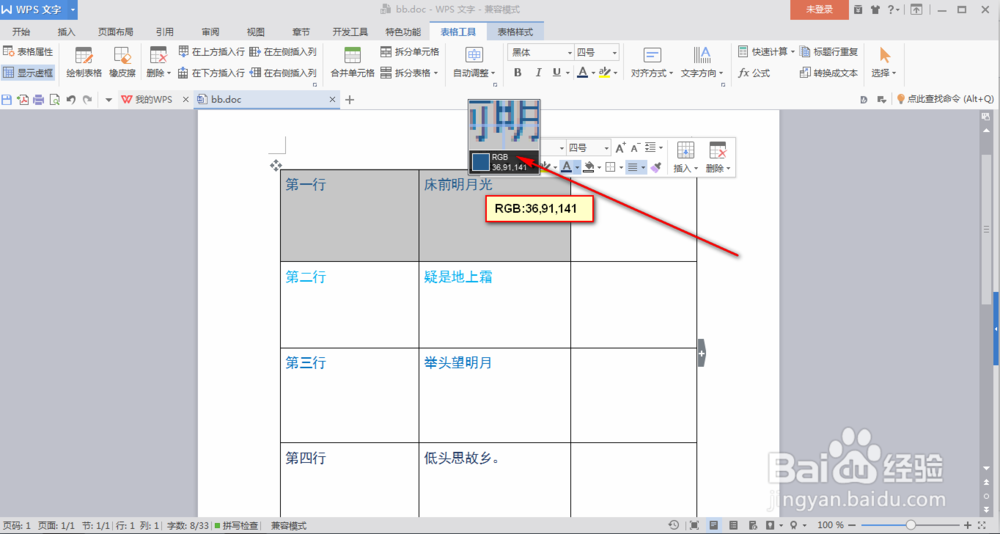Switch to the 视图 (View) tab

click(256, 31)
